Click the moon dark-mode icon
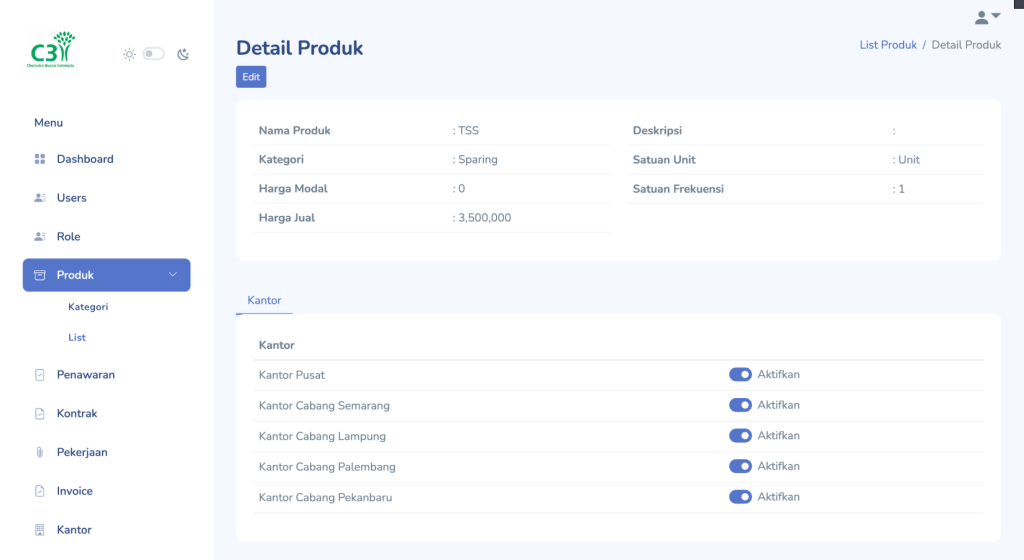This screenshot has width=1024, height=560. pos(183,54)
